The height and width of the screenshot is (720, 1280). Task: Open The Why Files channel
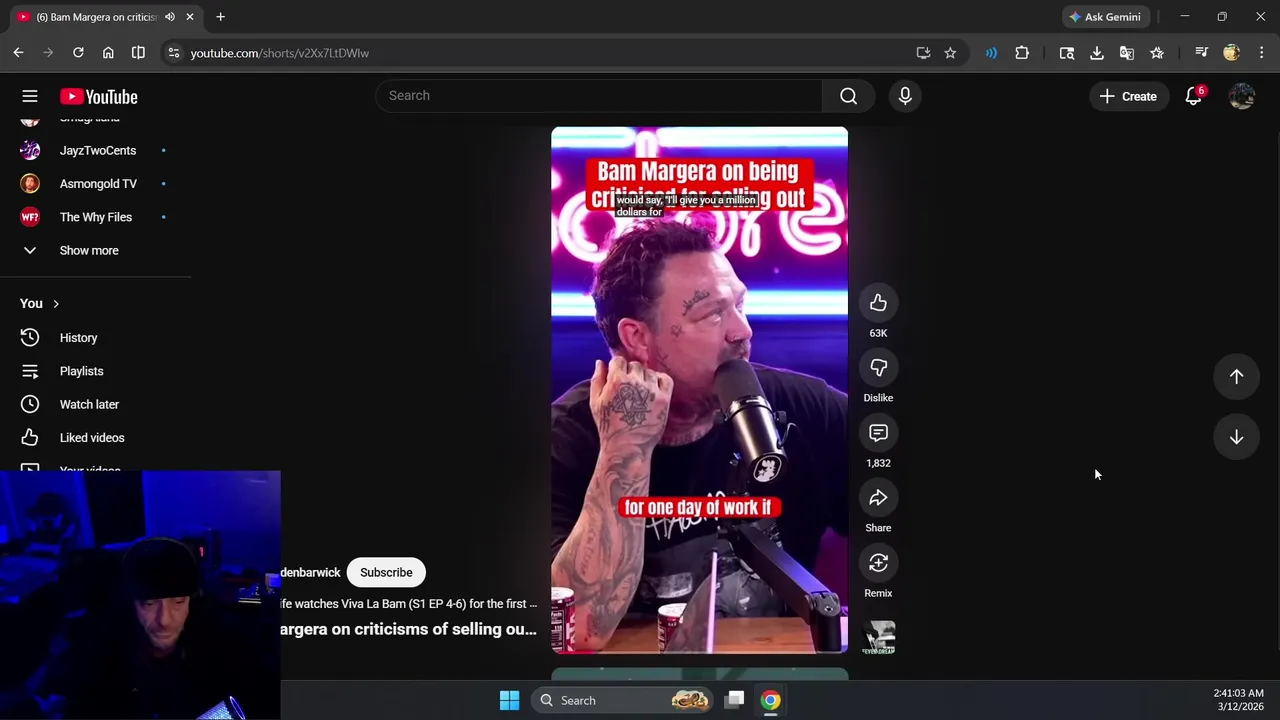click(x=95, y=217)
